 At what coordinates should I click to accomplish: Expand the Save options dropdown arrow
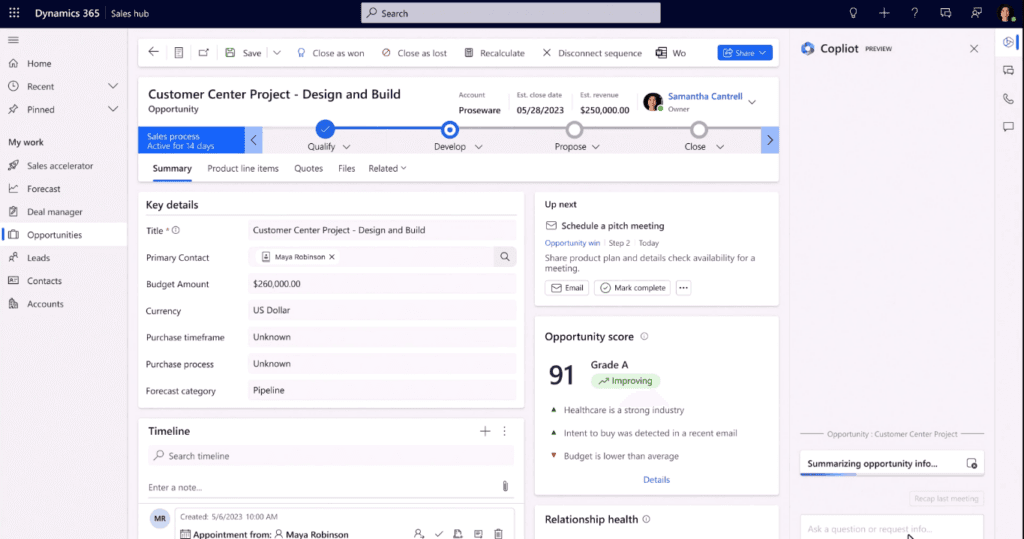277,53
